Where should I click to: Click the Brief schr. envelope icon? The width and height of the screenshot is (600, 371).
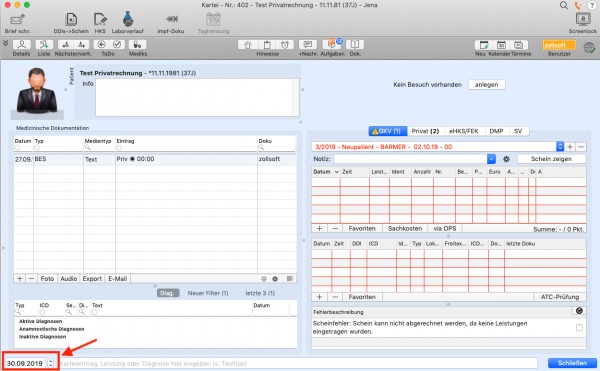tap(18, 19)
